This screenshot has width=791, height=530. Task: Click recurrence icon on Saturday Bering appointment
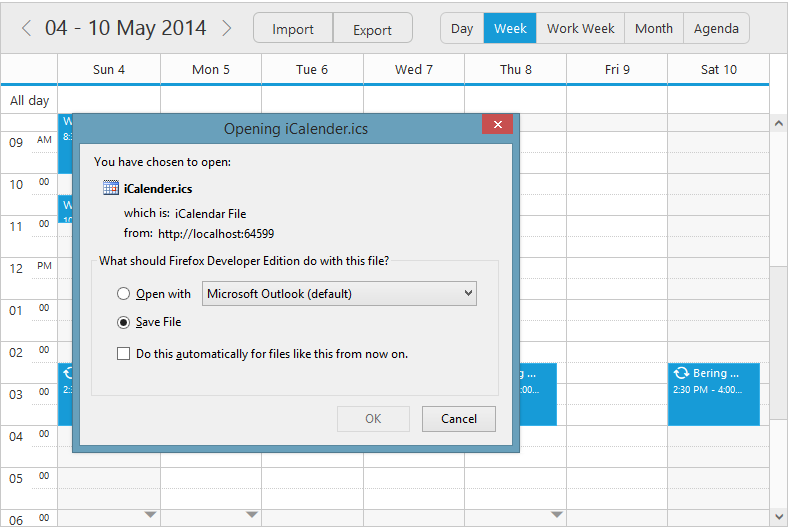click(x=681, y=373)
